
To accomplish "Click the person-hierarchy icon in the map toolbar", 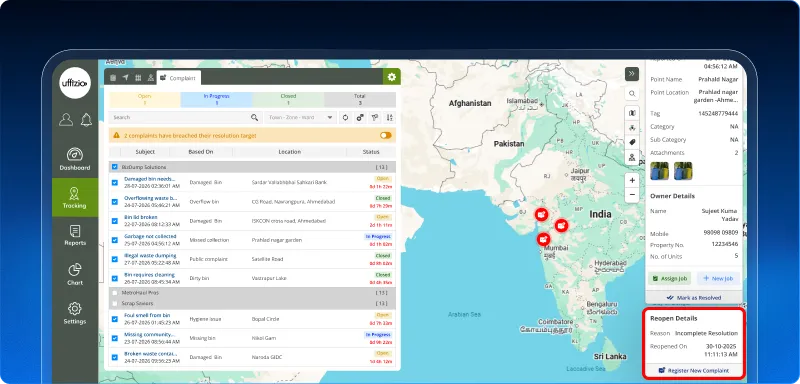I will pyautogui.click(x=632, y=157).
